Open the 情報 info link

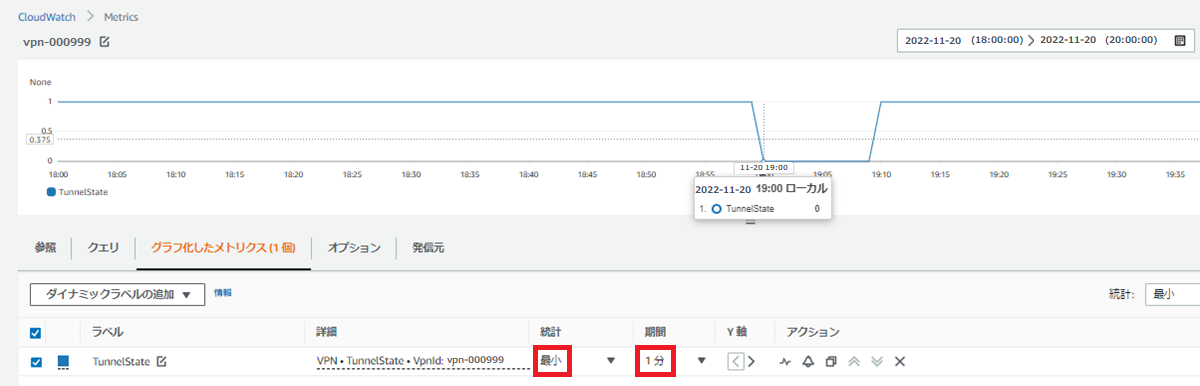(223, 293)
